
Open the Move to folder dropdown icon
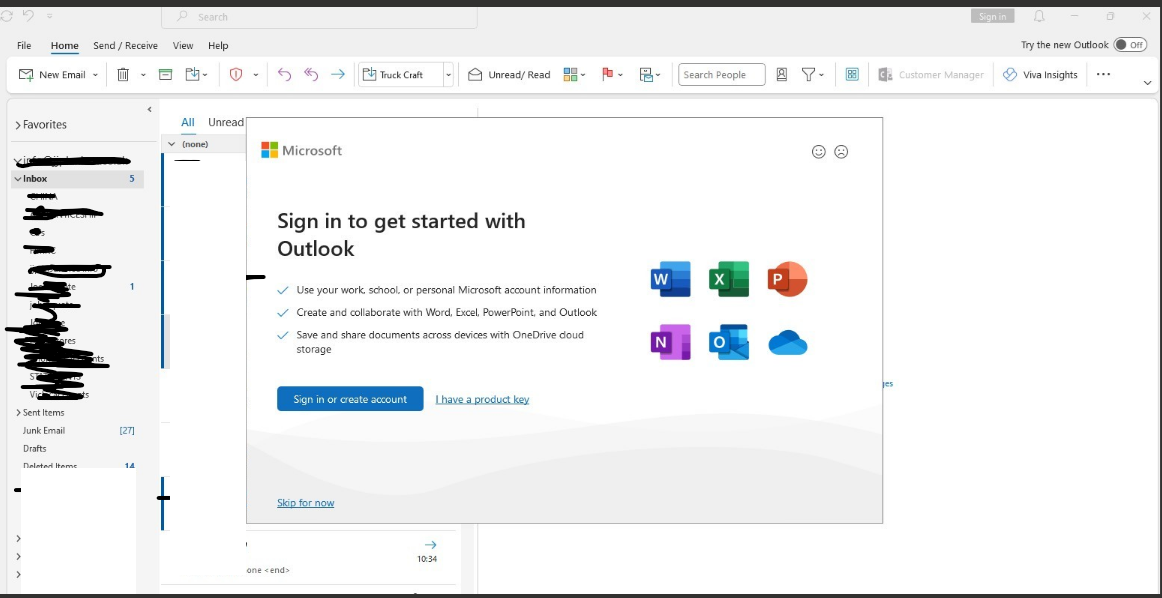point(196,75)
